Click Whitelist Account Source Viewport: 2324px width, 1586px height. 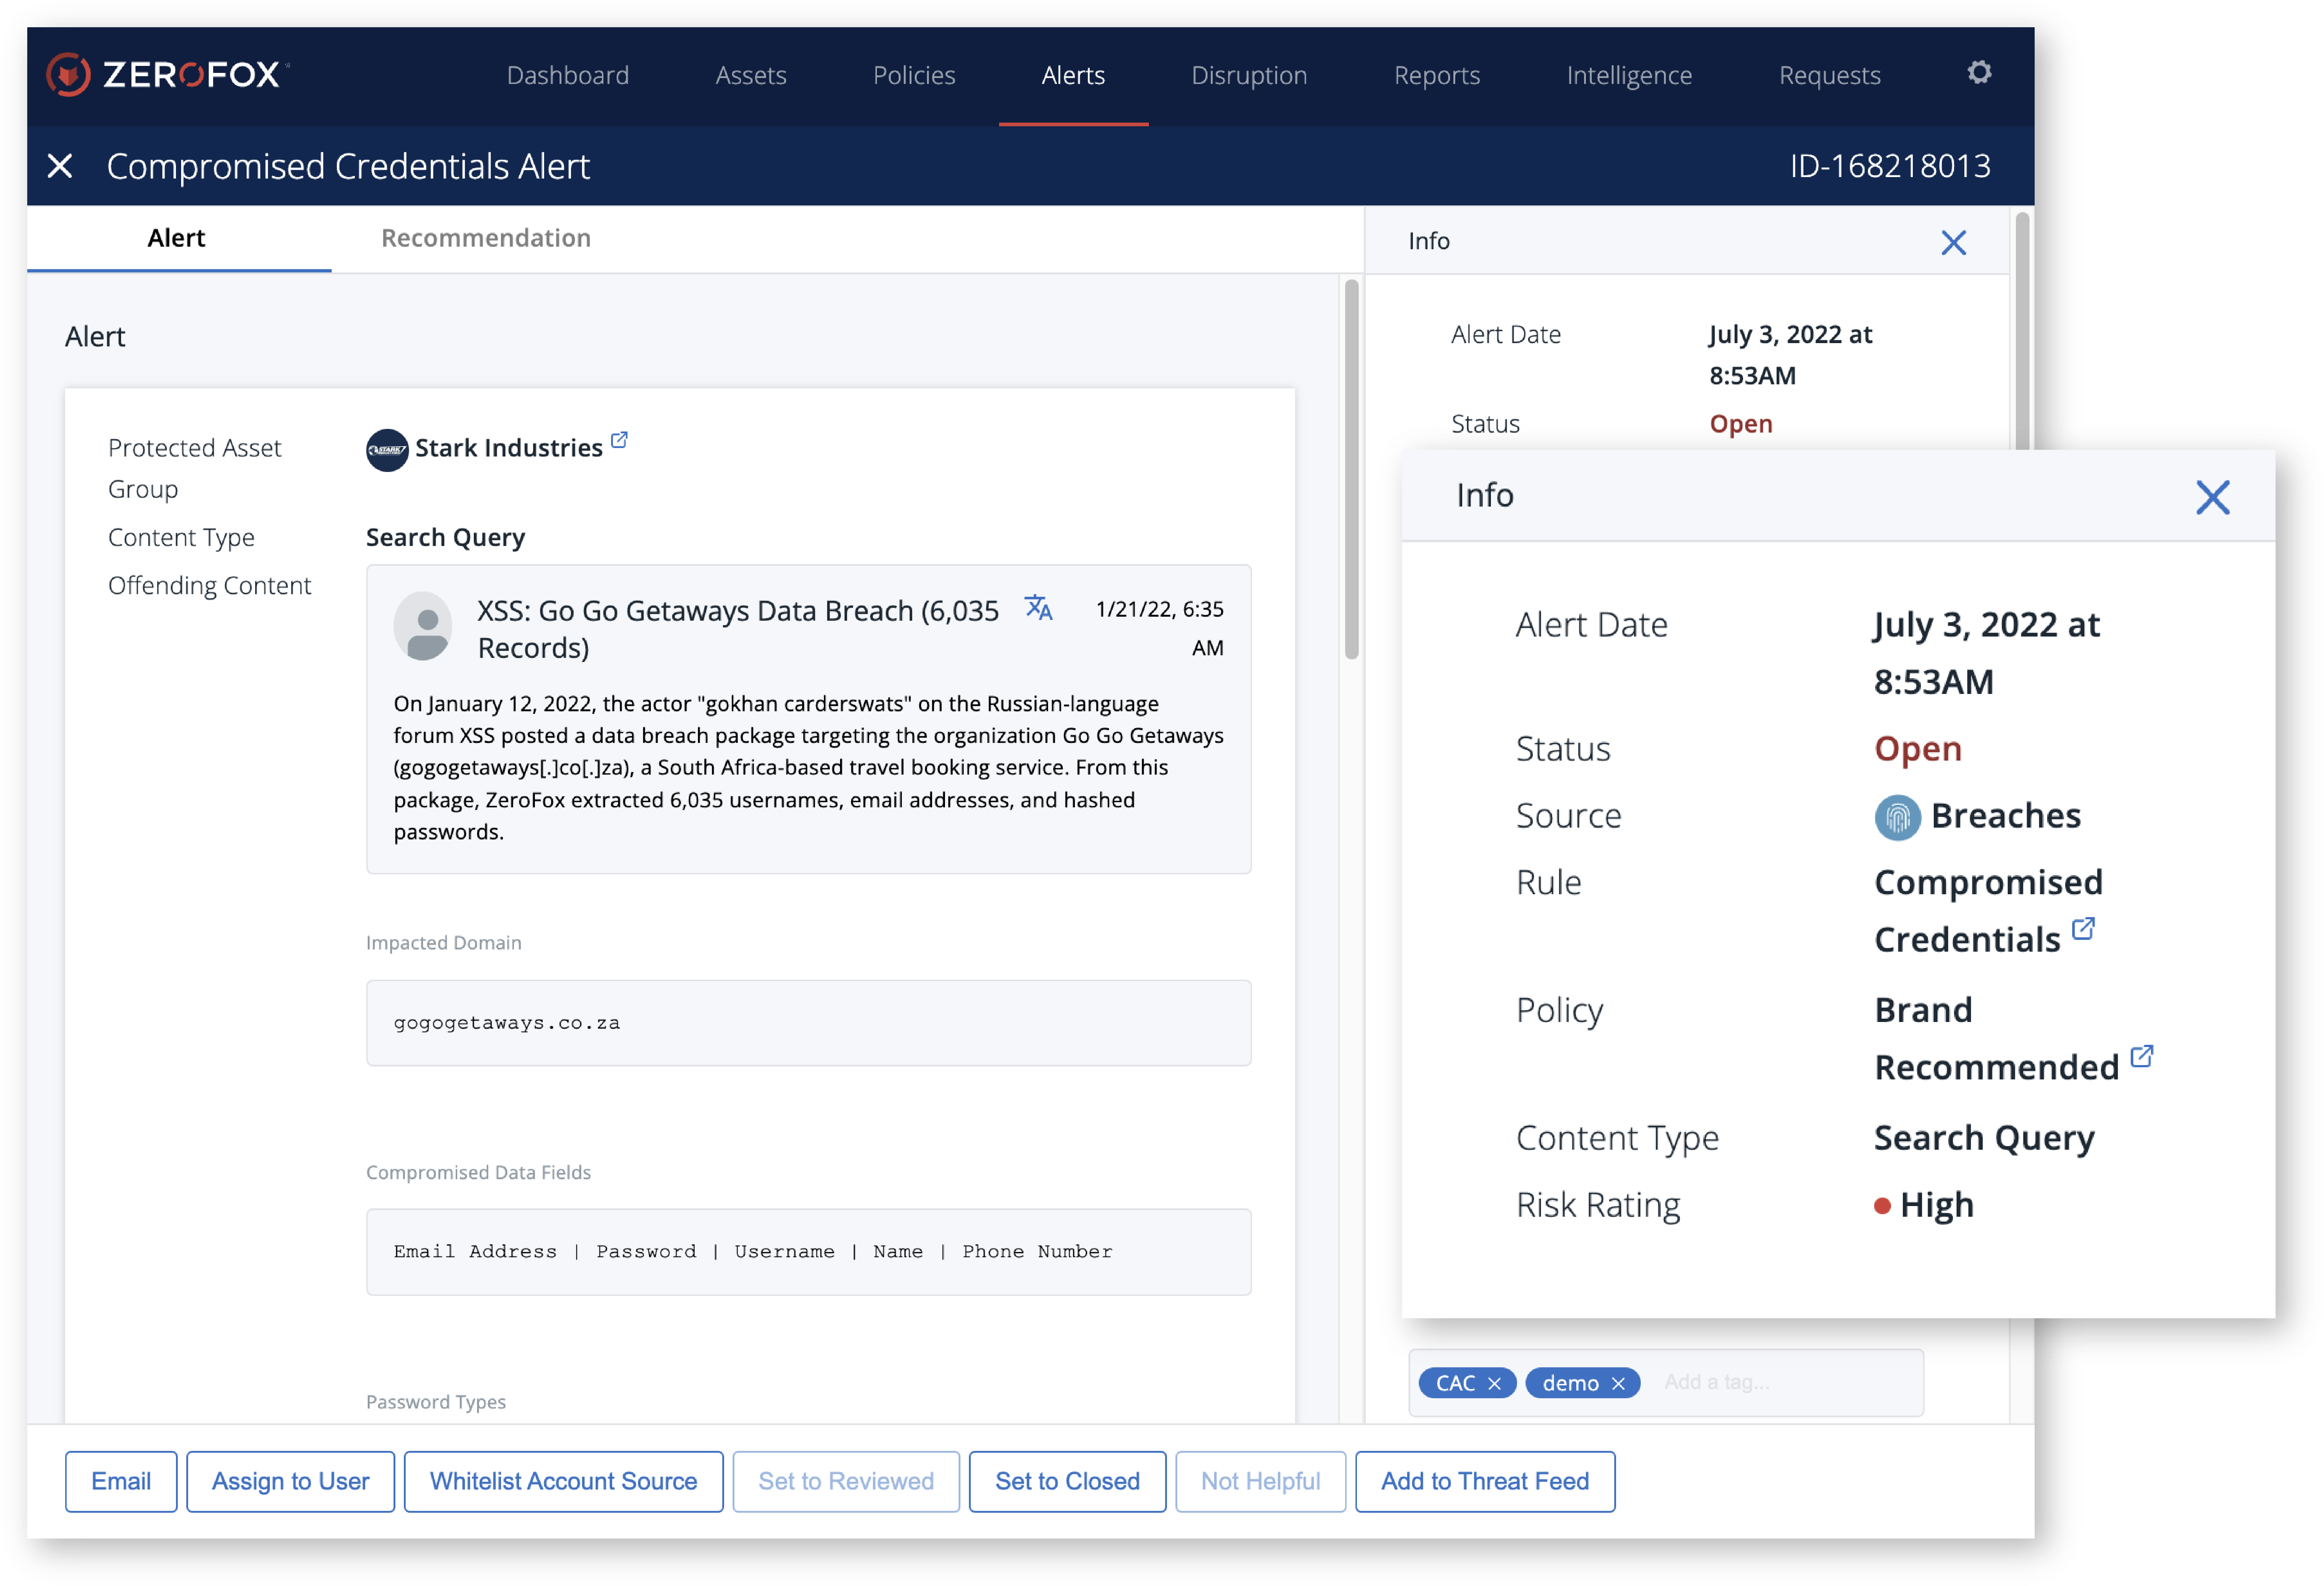tap(563, 1481)
